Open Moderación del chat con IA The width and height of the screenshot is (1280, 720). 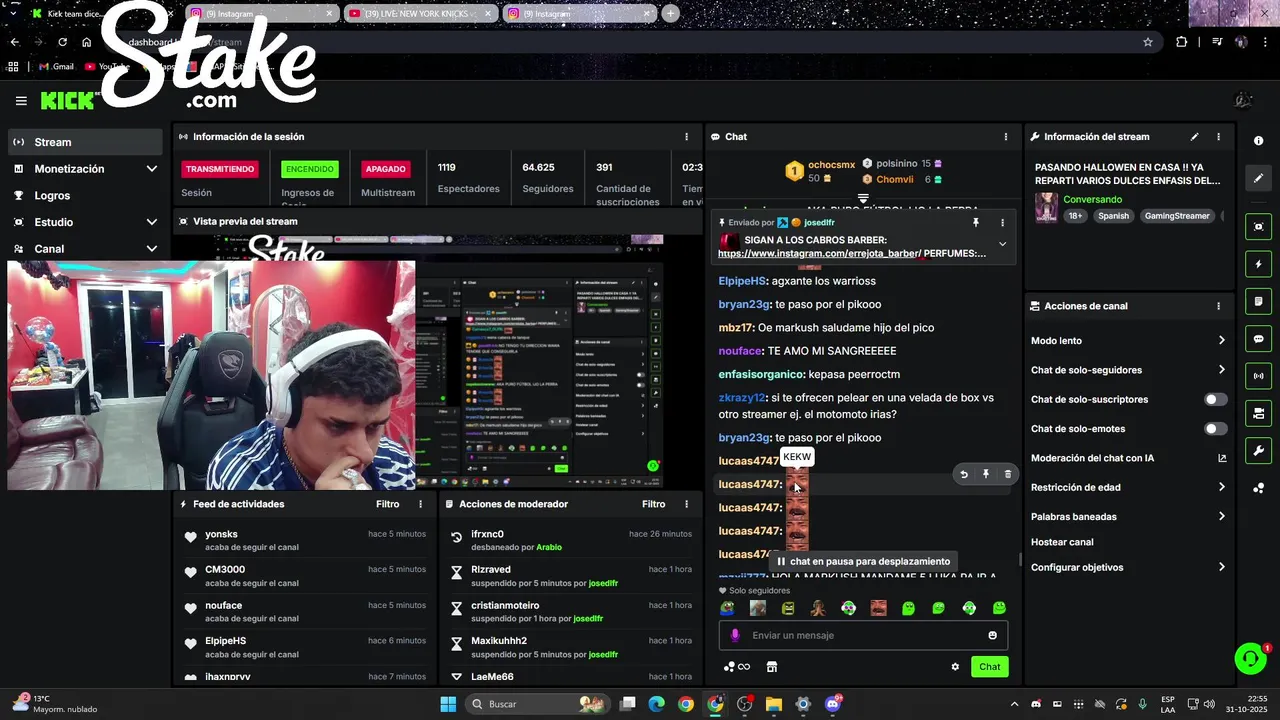(1128, 458)
